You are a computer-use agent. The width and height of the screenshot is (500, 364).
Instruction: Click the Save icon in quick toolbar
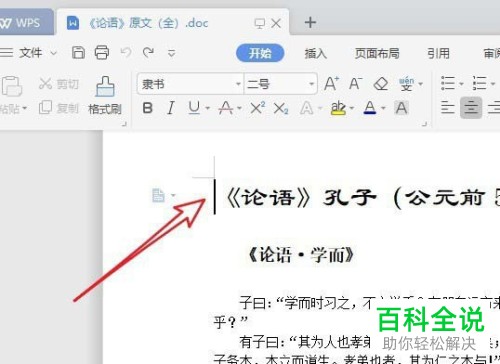click(78, 53)
